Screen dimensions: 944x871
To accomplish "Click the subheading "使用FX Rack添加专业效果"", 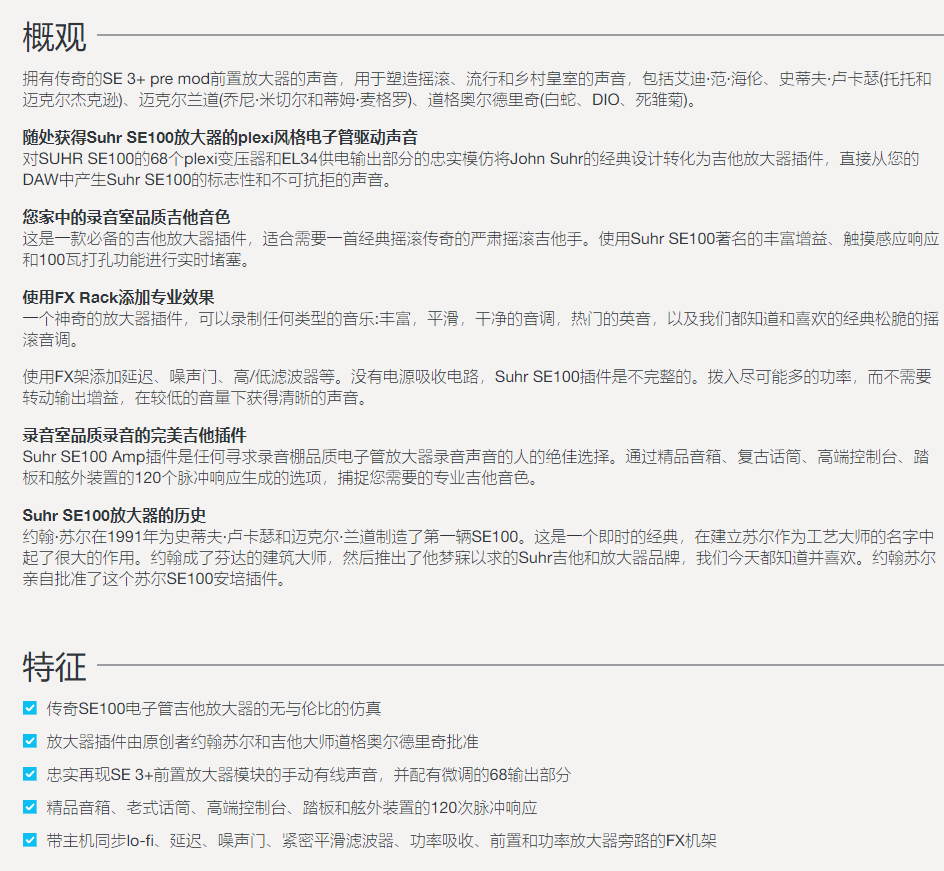I will pos(119,297).
